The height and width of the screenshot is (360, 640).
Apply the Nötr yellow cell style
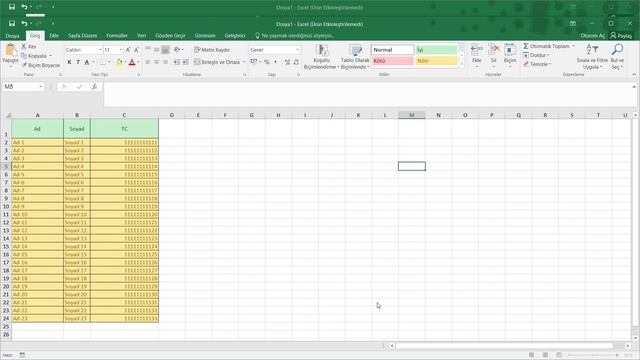[x=436, y=61]
